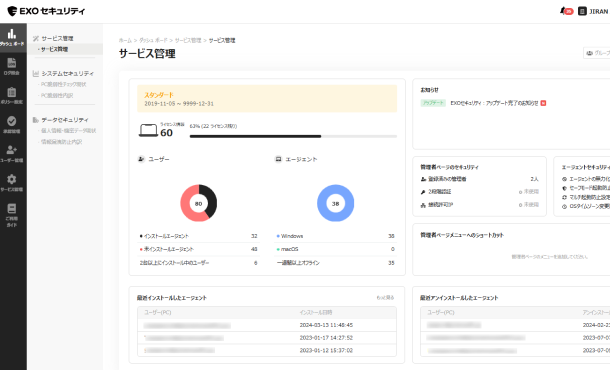Open the Log inquiry document icon in the left sidebar
The width and height of the screenshot is (610, 370).
[x=12, y=63]
